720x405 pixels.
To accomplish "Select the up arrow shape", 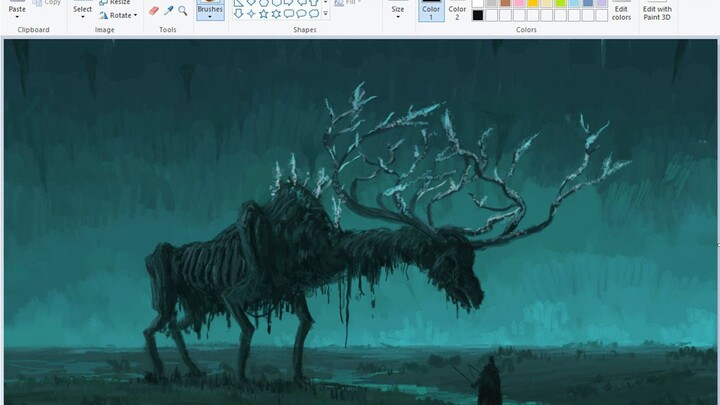I will 314,2.
